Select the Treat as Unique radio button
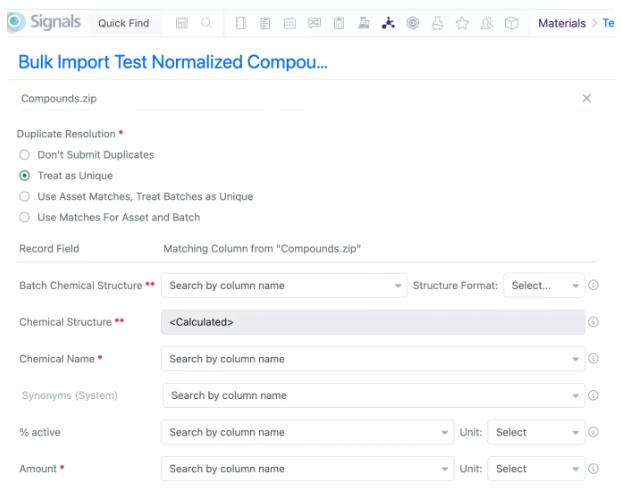 tap(25, 176)
